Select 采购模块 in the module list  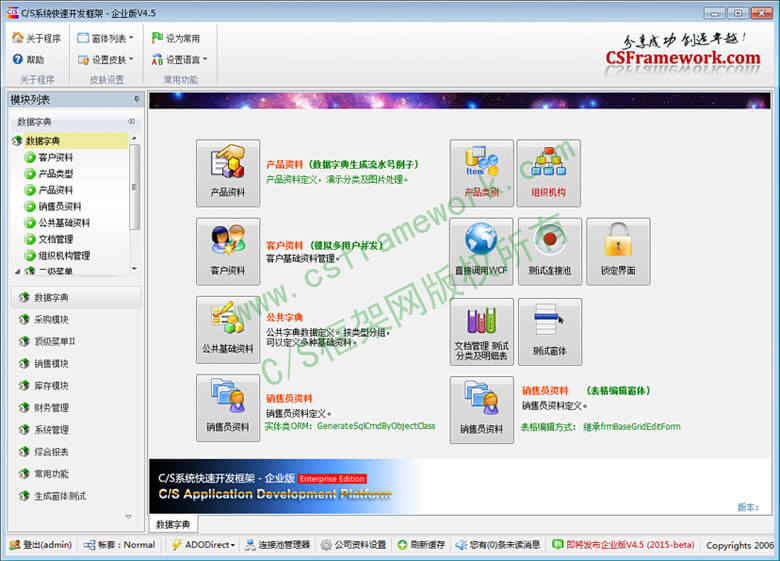click(x=51, y=320)
